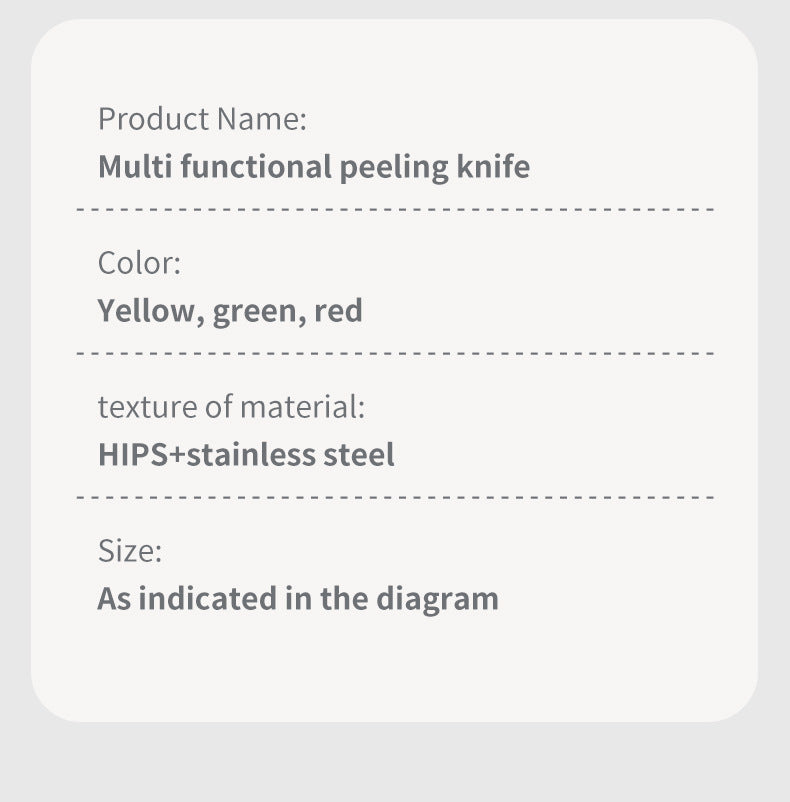Click the word "Yellow" in the colors

(148, 311)
